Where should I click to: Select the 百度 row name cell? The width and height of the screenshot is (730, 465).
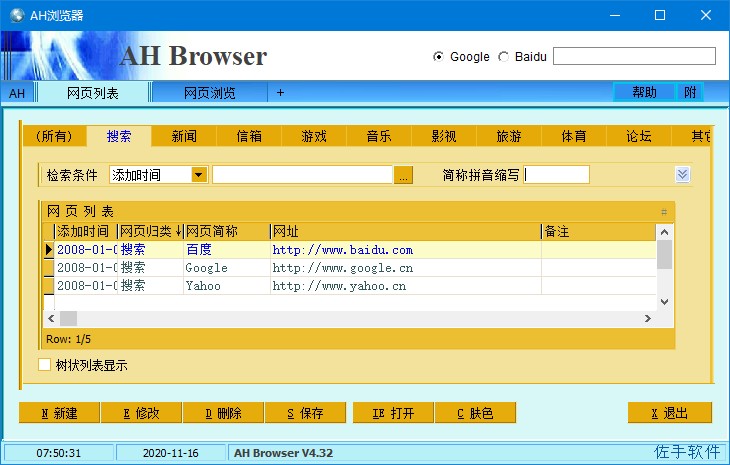[227, 250]
